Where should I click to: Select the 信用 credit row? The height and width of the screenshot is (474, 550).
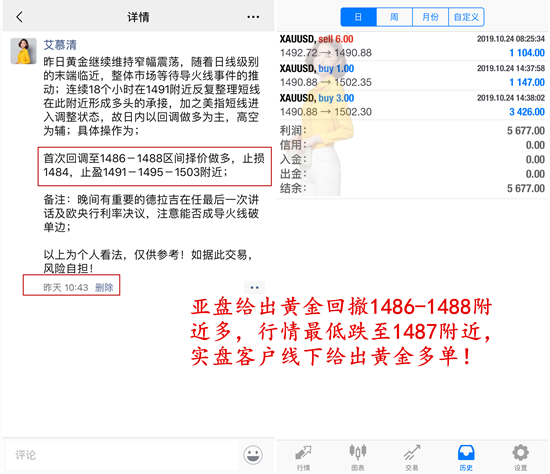tap(412, 145)
